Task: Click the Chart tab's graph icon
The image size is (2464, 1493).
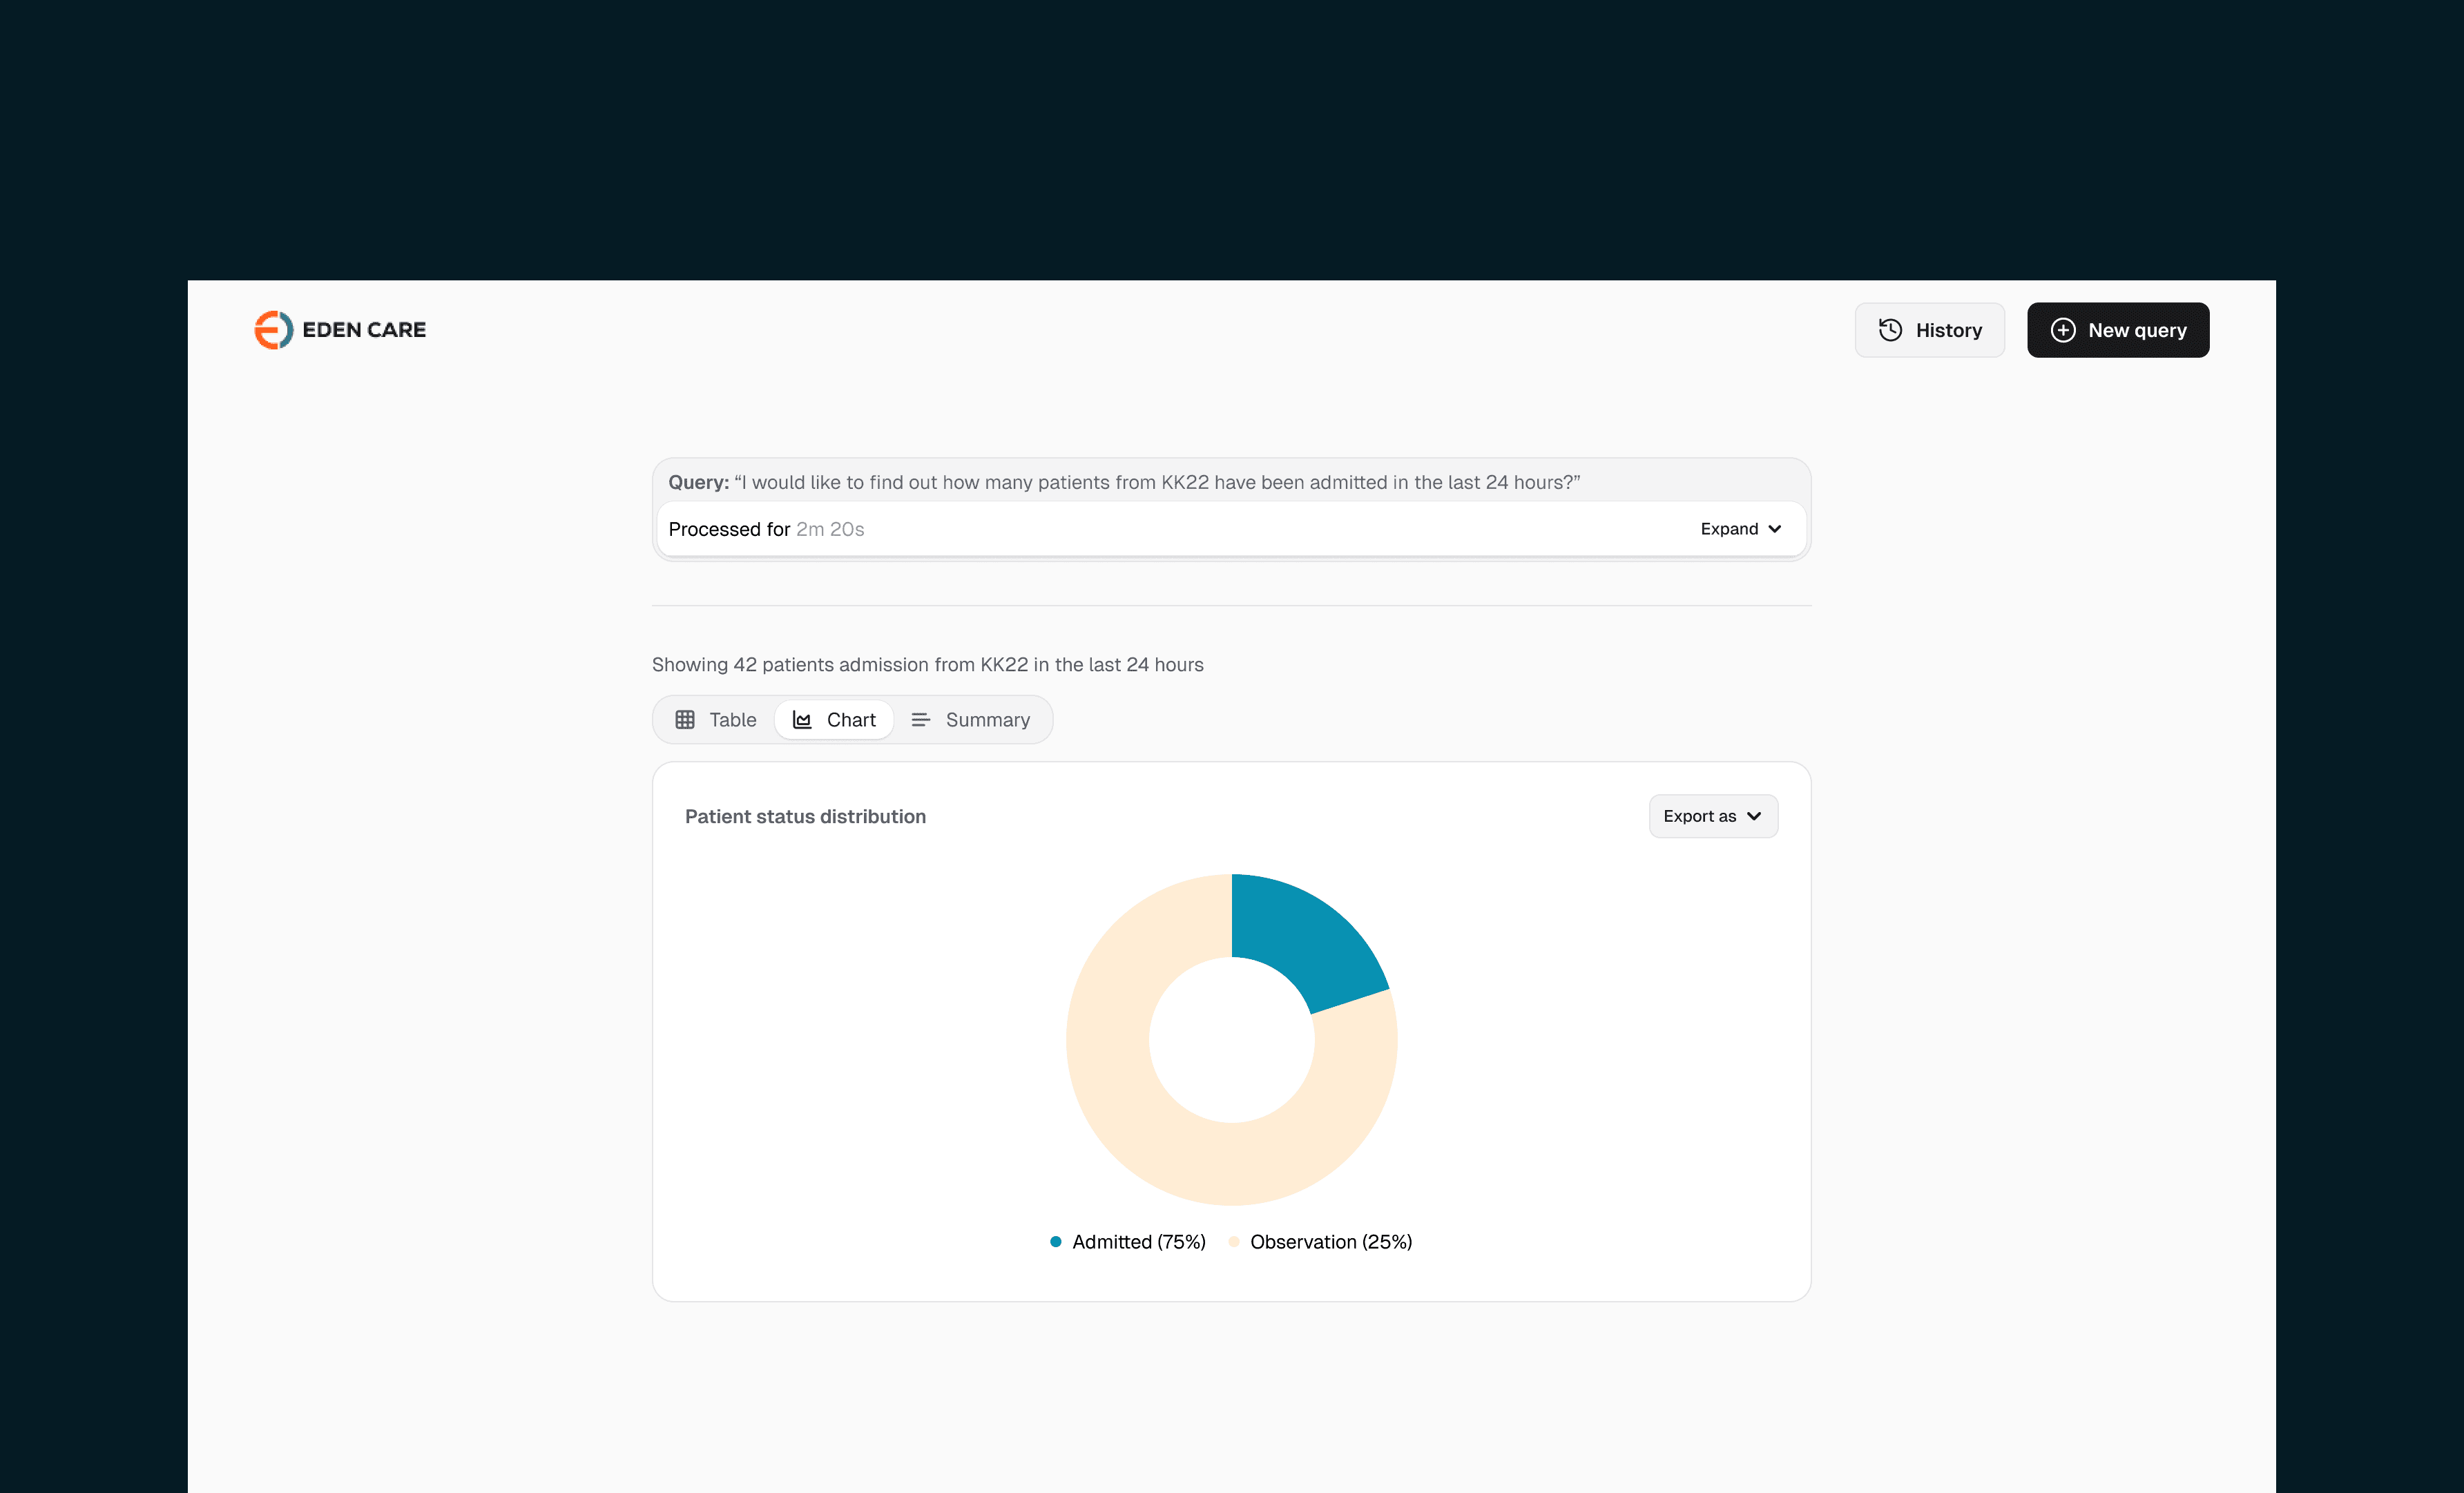Action: (x=802, y=720)
